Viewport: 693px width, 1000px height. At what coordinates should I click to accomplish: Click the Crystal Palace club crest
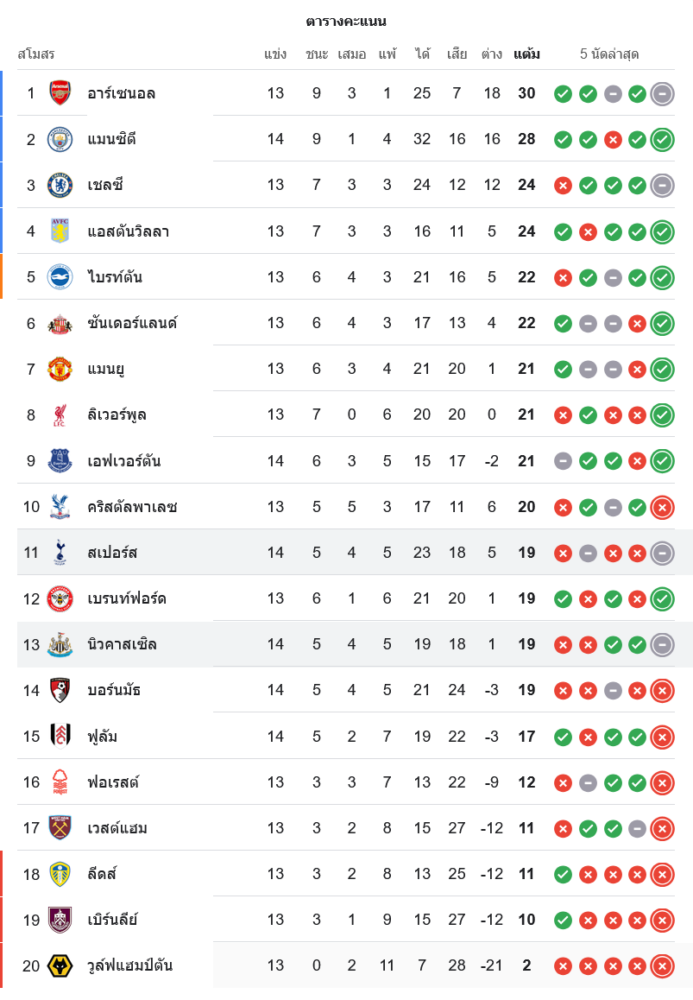pyautogui.click(x=60, y=507)
